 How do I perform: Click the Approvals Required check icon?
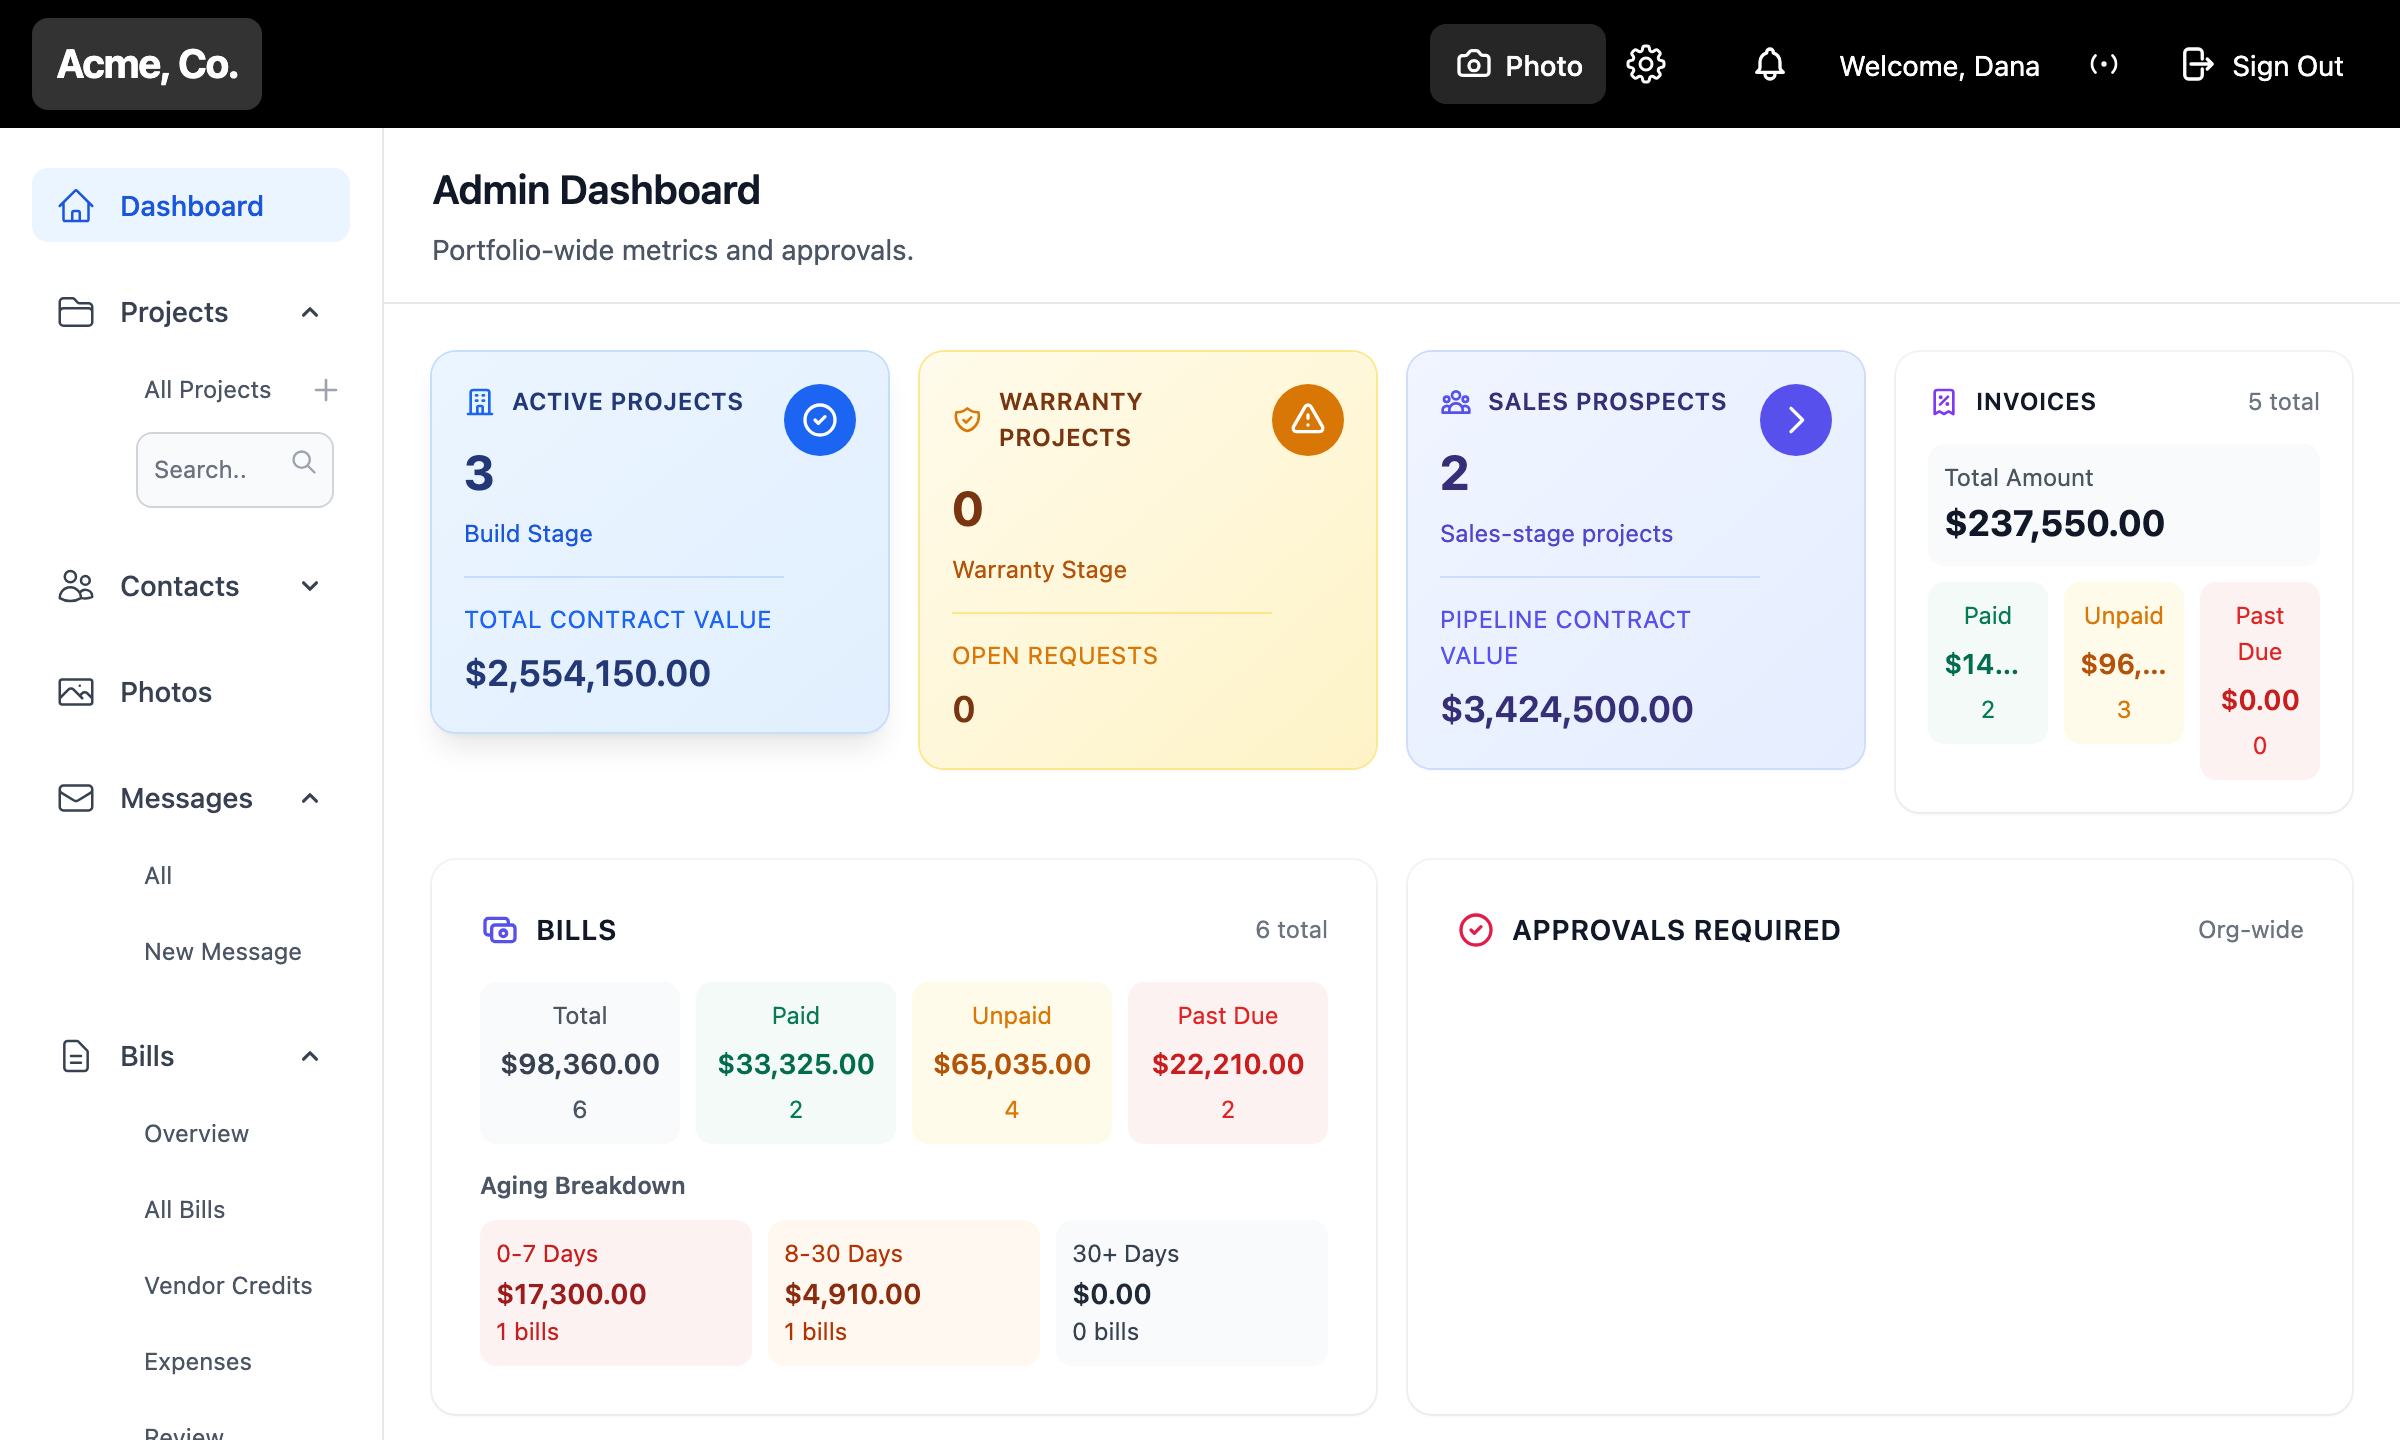click(x=1476, y=930)
